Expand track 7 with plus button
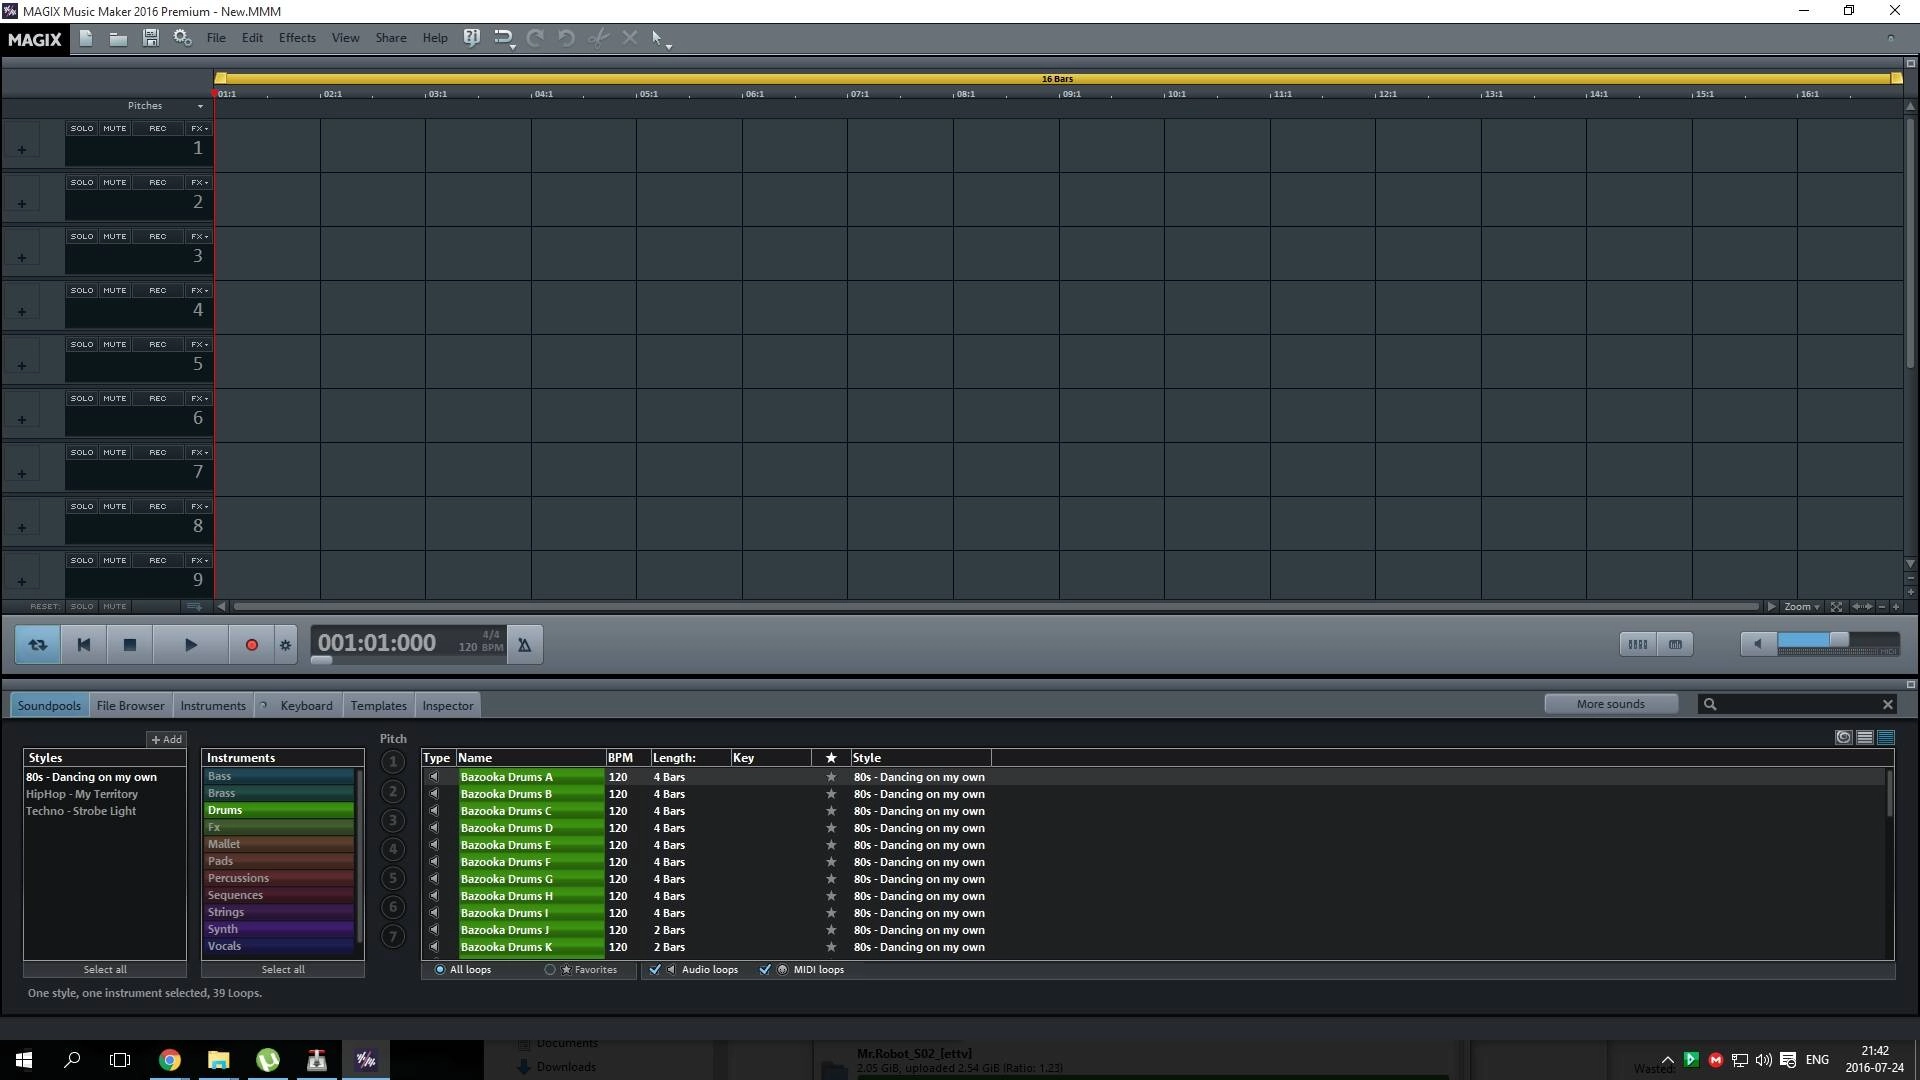The height and width of the screenshot is (1080, 1920). pos(22,474)
